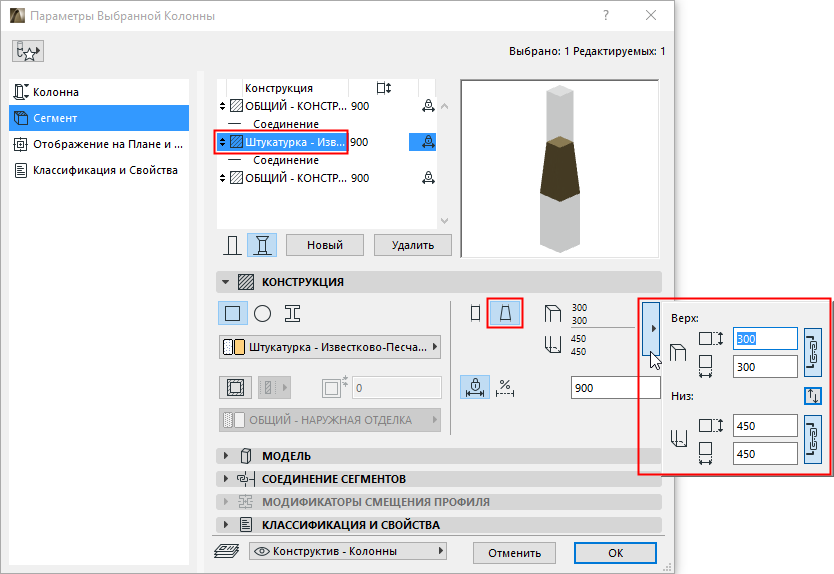The width and height of the screenshot is (834, 574).
Task: Choose the I-beam complex profile shape
Action: point(293,314)
